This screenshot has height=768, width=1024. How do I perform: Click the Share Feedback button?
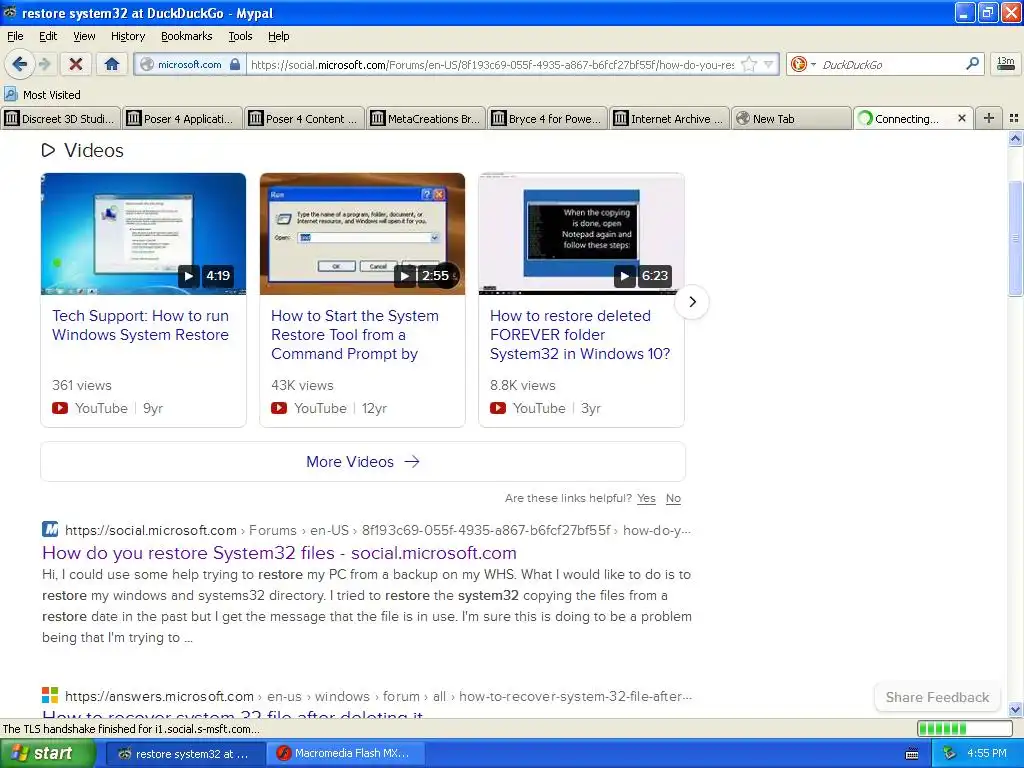(x=937, y=697)
